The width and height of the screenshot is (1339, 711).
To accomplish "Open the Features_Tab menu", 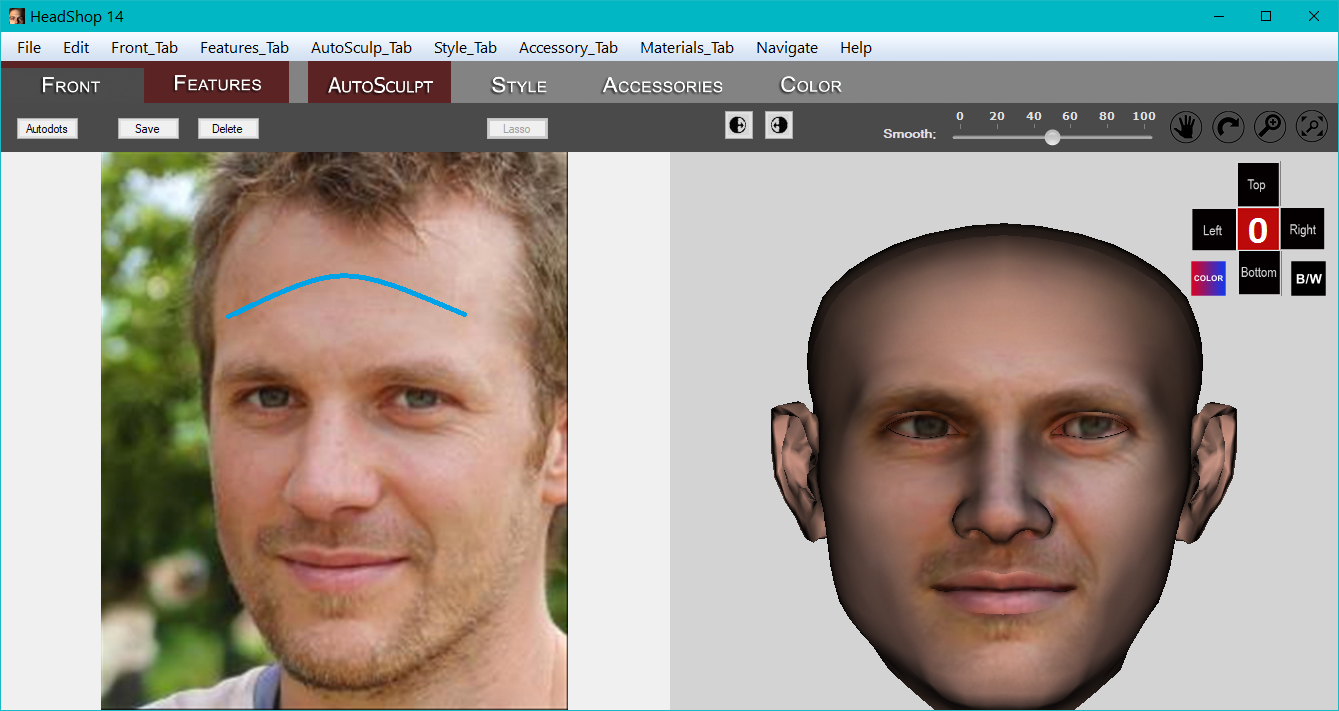I will pos(244,47).
